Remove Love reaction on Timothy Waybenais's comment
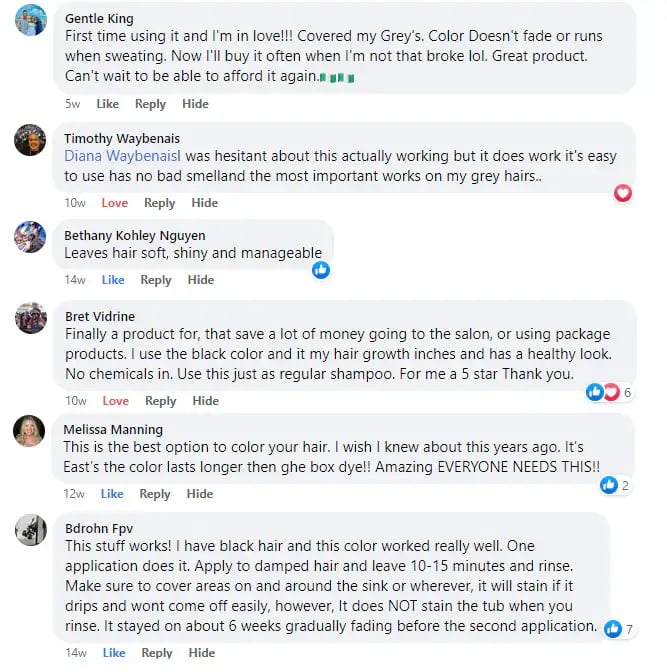Viewport: 667px width, 672px height. tap(115, 203)
